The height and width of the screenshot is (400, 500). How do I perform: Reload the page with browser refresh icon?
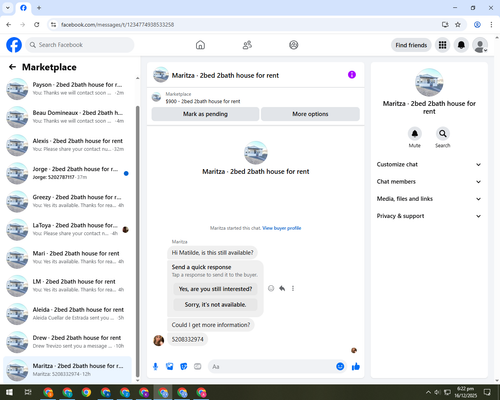tap(37, 25)
